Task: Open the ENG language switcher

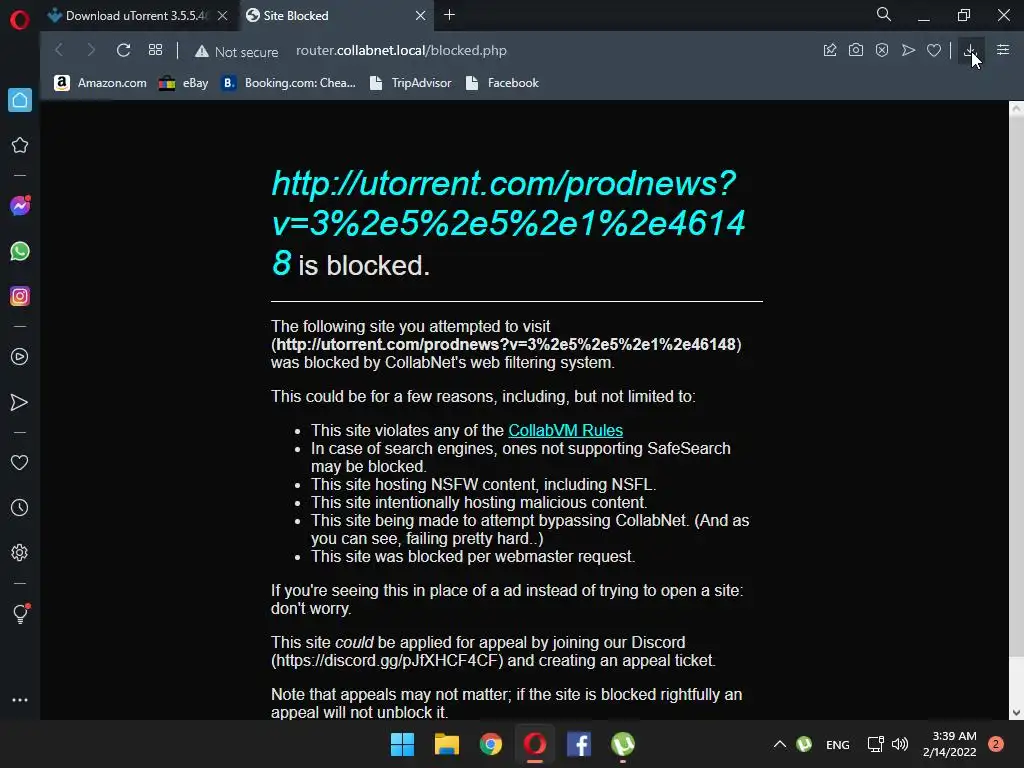Action: pos(838,744)
